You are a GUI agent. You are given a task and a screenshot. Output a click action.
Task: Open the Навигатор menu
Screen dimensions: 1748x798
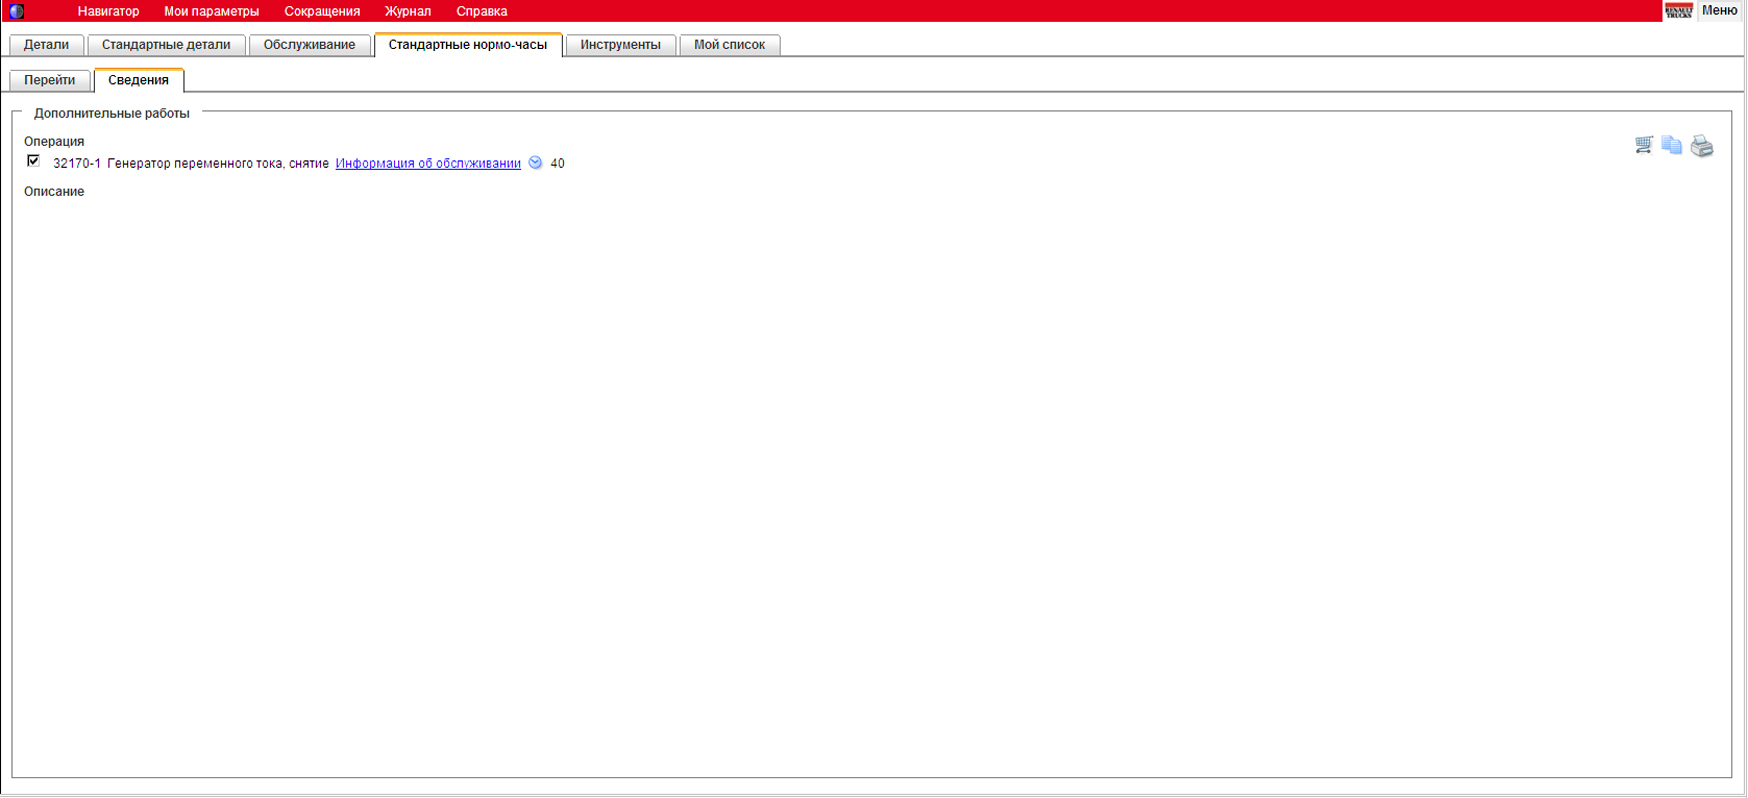[108, 11]
